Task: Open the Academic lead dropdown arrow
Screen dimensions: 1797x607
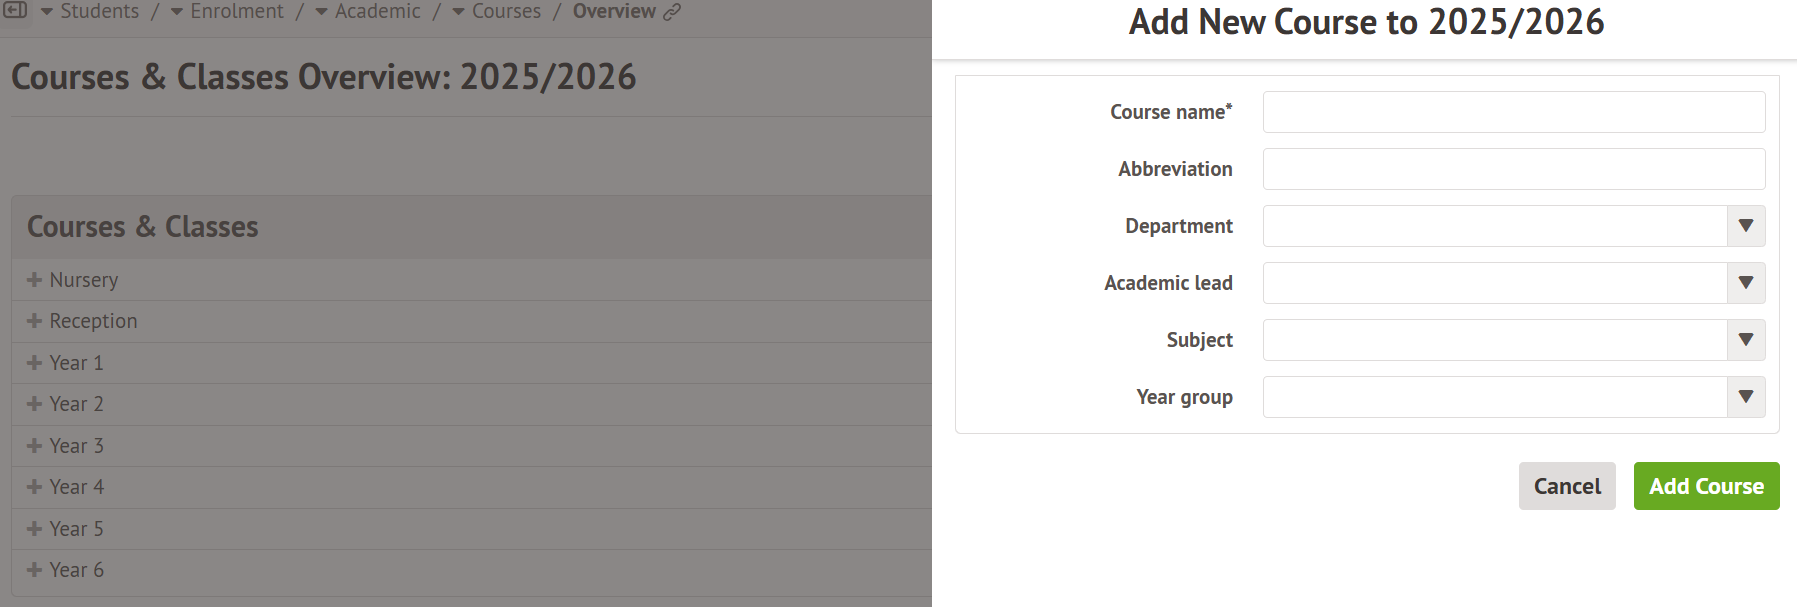Action: [x=1745, y=283]
